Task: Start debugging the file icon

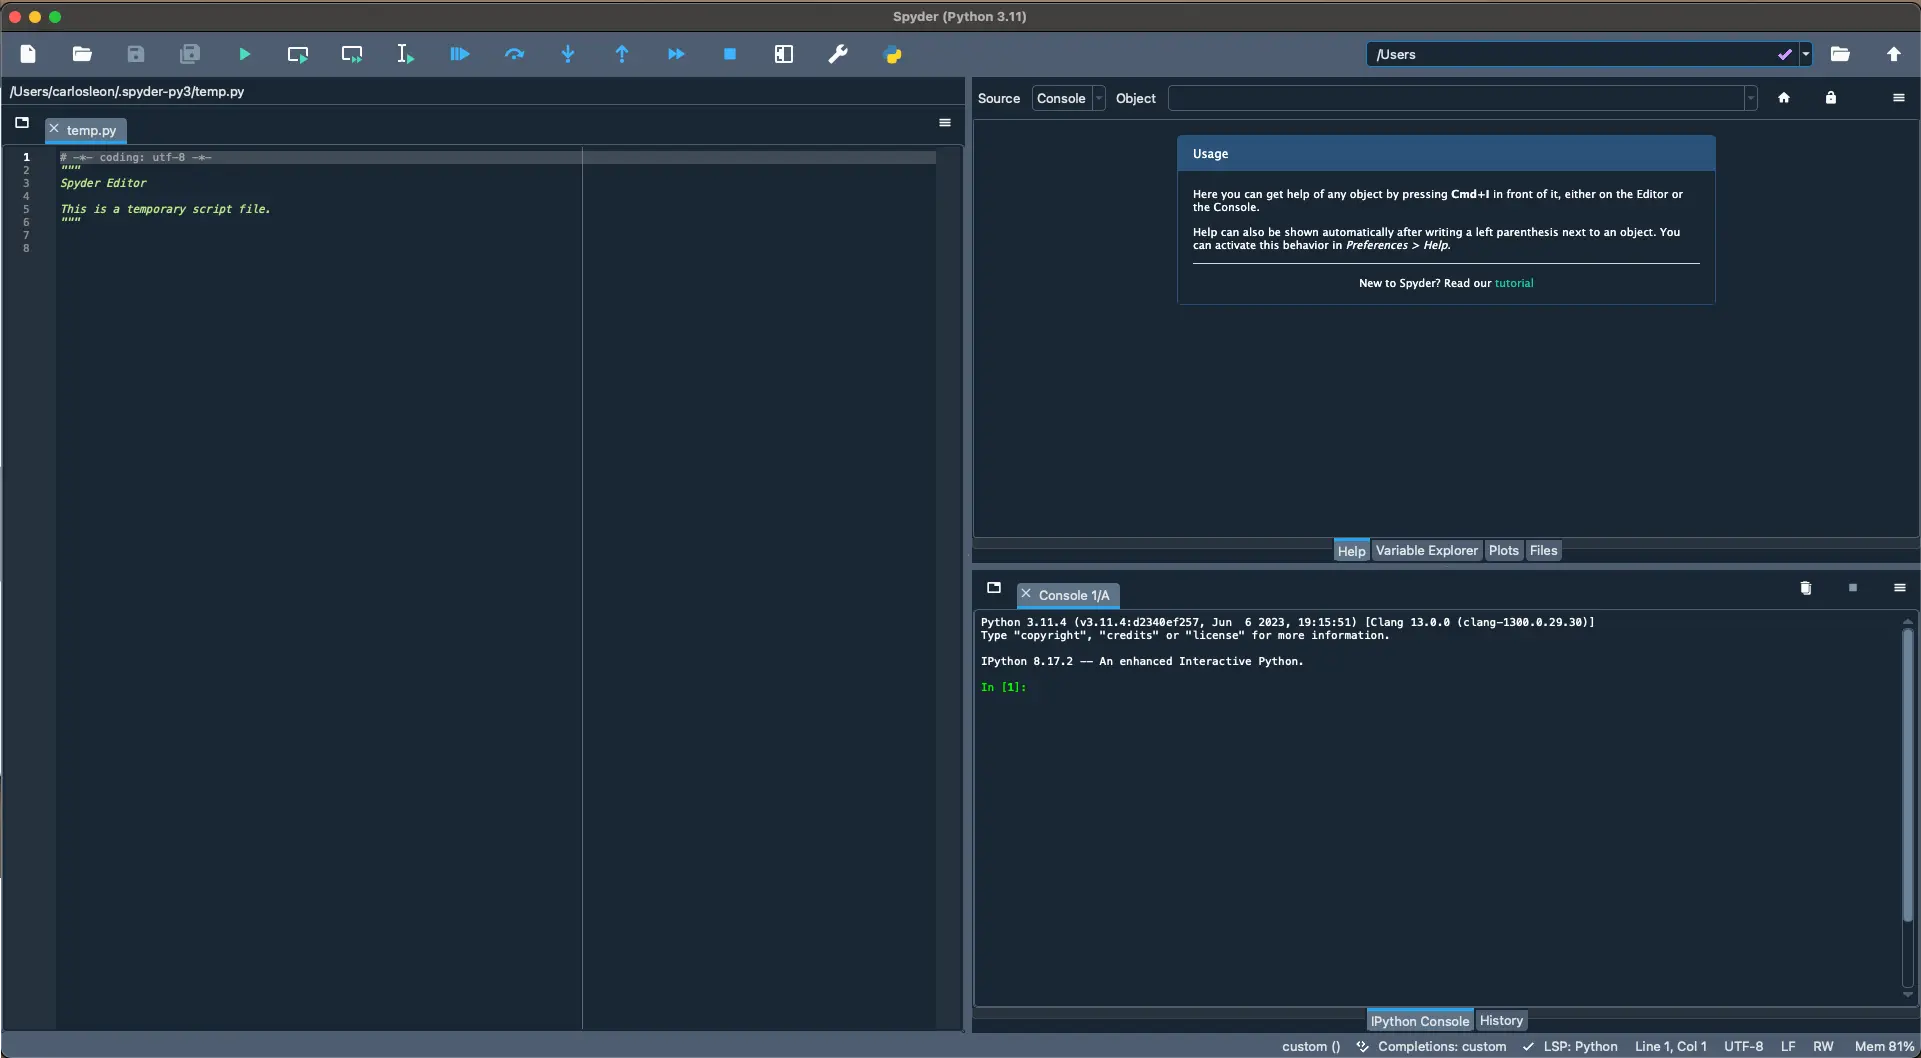Action: pos(460,54)
